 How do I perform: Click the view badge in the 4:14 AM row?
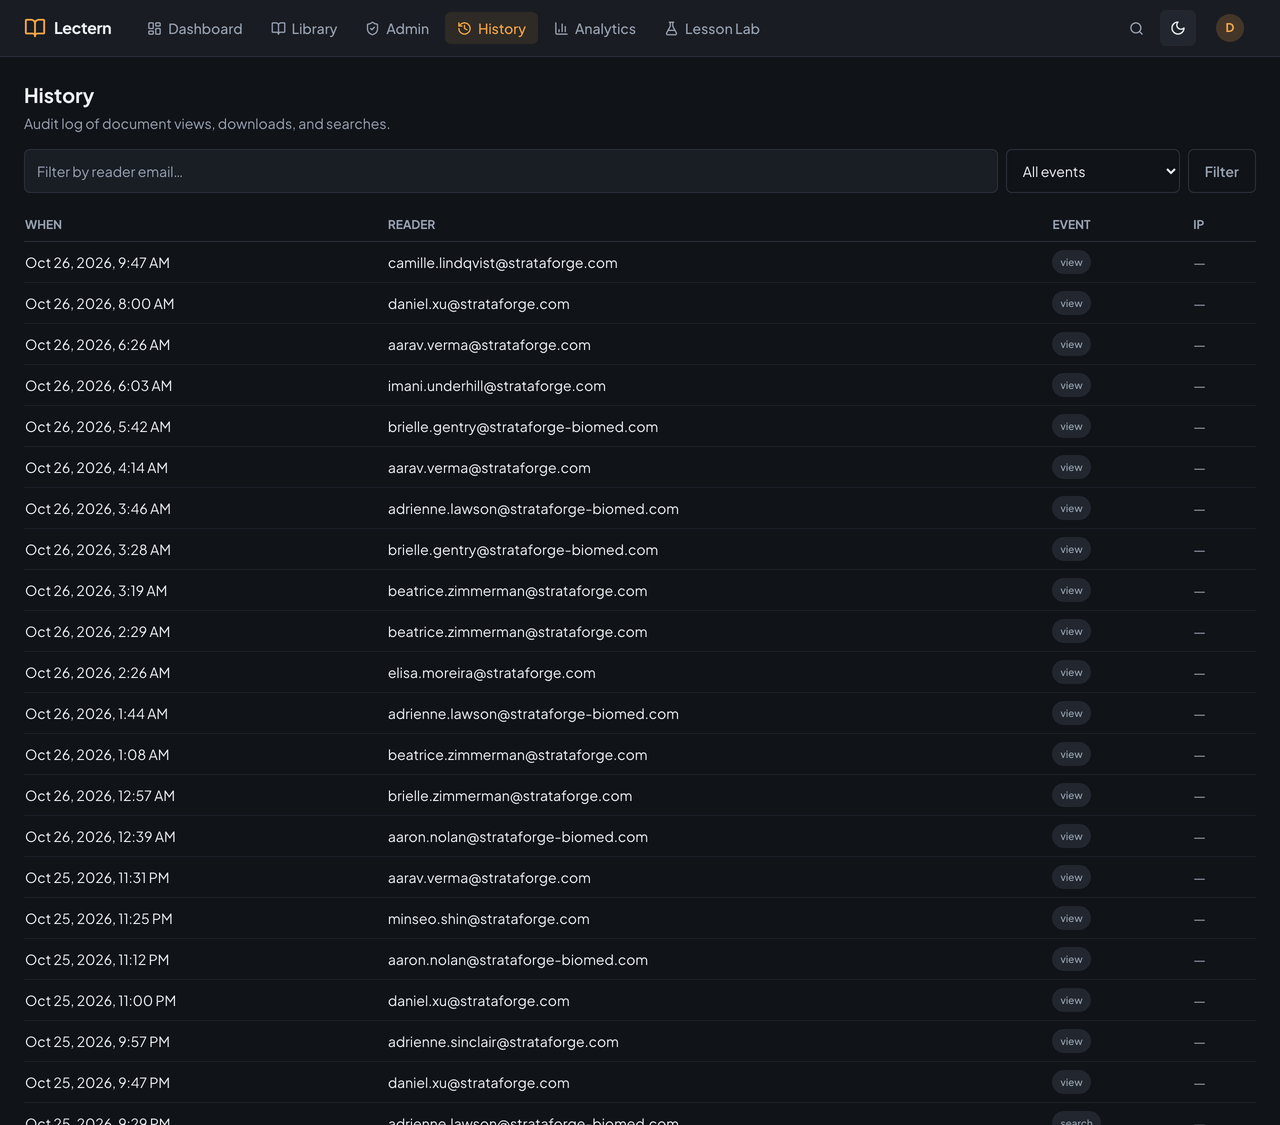[x=1071, y=468]
